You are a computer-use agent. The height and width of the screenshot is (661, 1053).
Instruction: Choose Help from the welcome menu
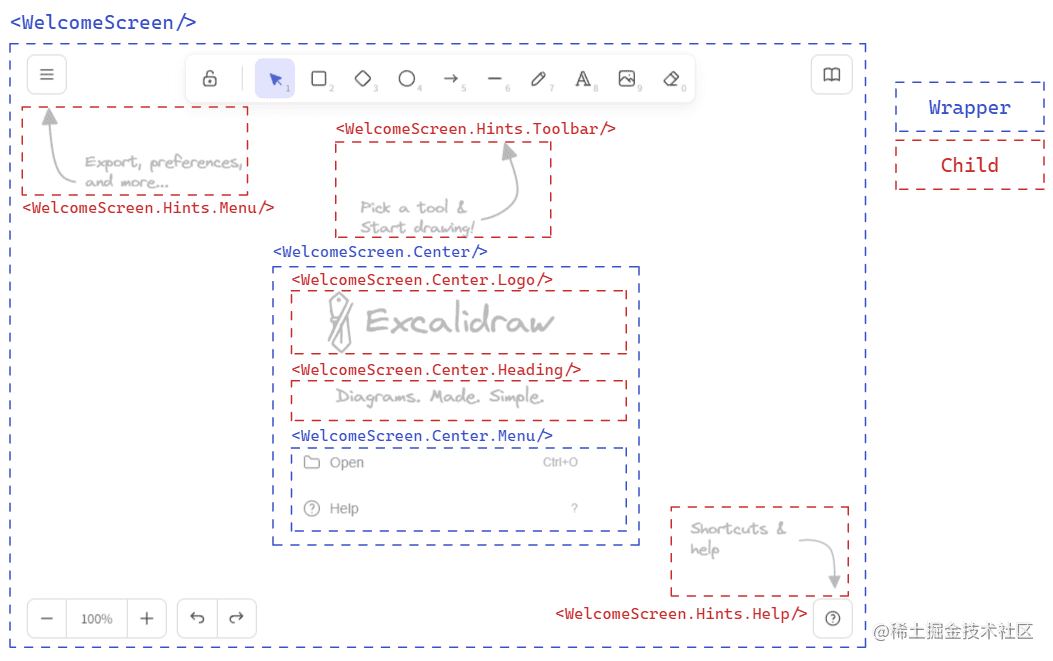pos(441,509)
